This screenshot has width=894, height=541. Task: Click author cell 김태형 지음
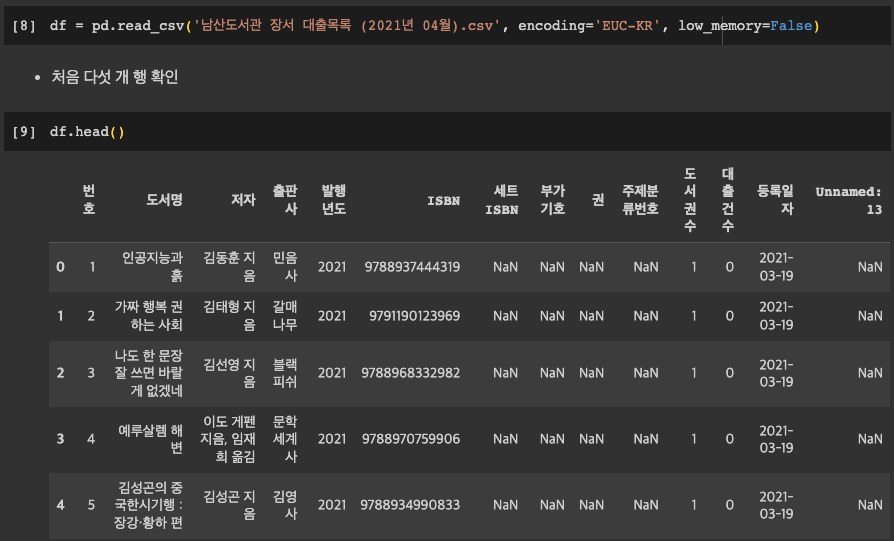(229, 316)
